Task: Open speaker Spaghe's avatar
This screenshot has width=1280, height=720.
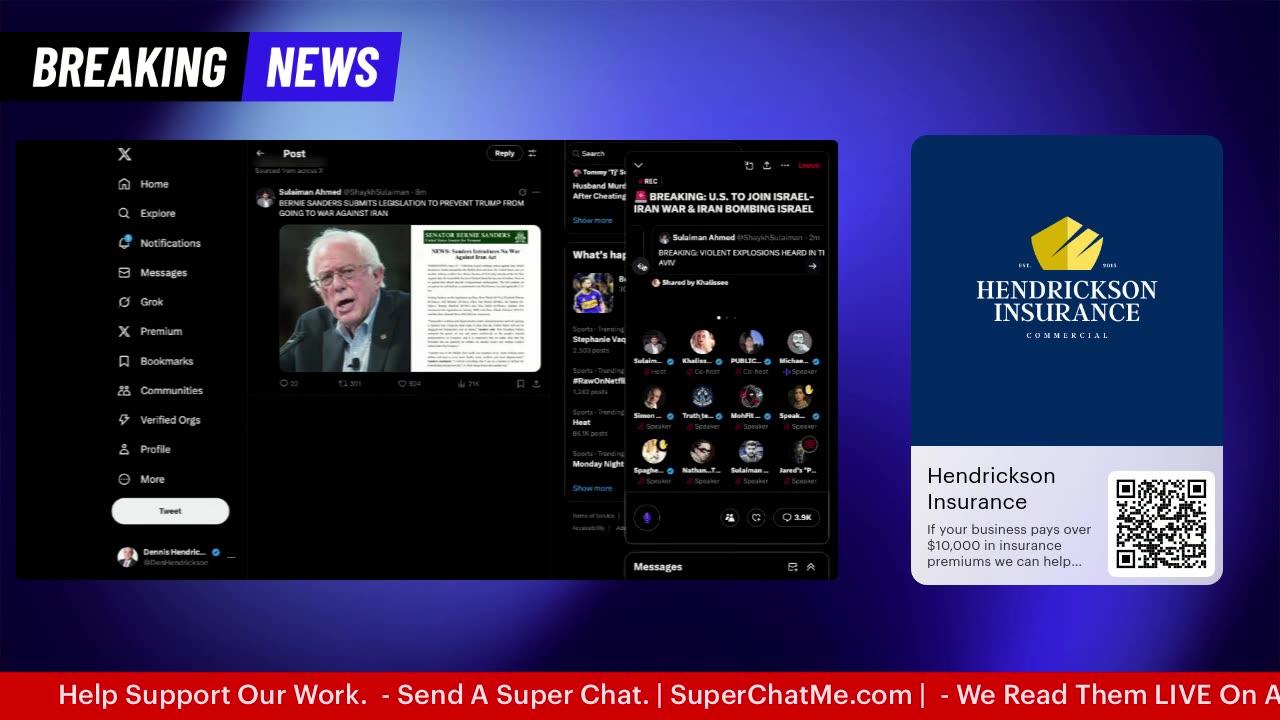Action: coord(654,451)
